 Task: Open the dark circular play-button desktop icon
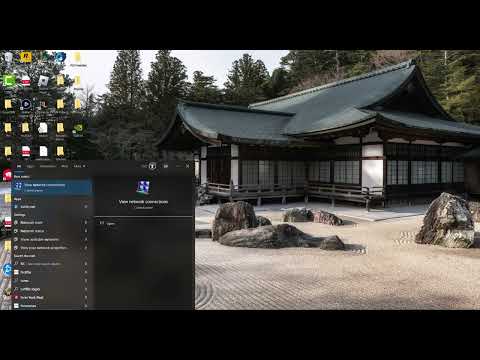point(26,105)
